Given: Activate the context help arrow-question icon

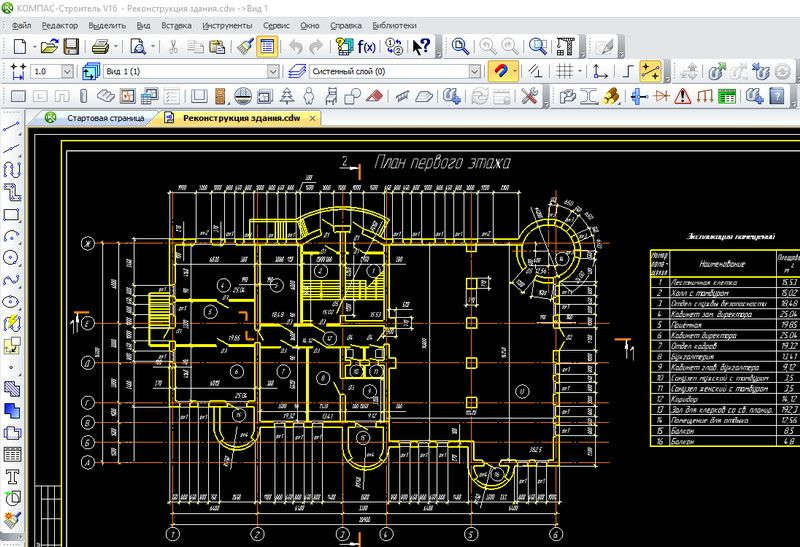Looking at the screenshot, I should [x=422, y=47].
